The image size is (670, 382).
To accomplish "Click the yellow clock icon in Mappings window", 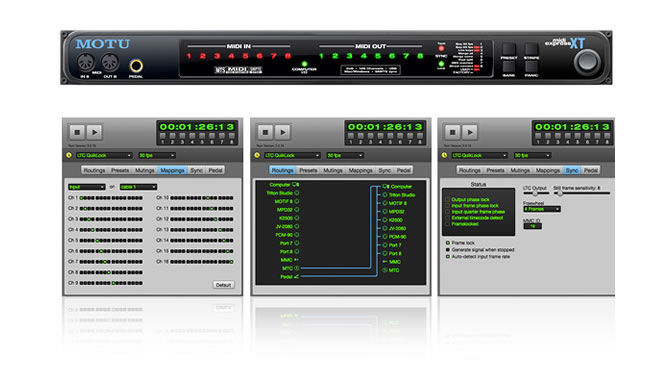I will pos(69,155).
